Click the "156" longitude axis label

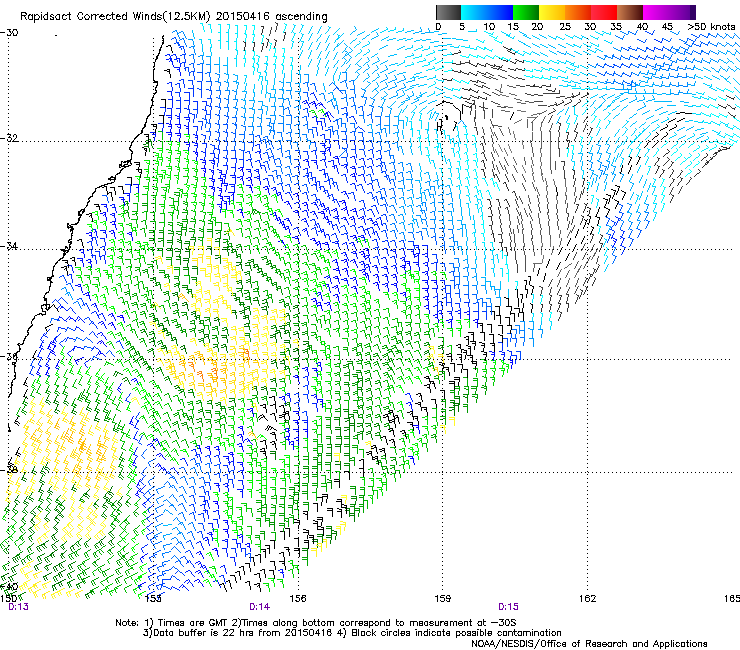tap(298, 599)
